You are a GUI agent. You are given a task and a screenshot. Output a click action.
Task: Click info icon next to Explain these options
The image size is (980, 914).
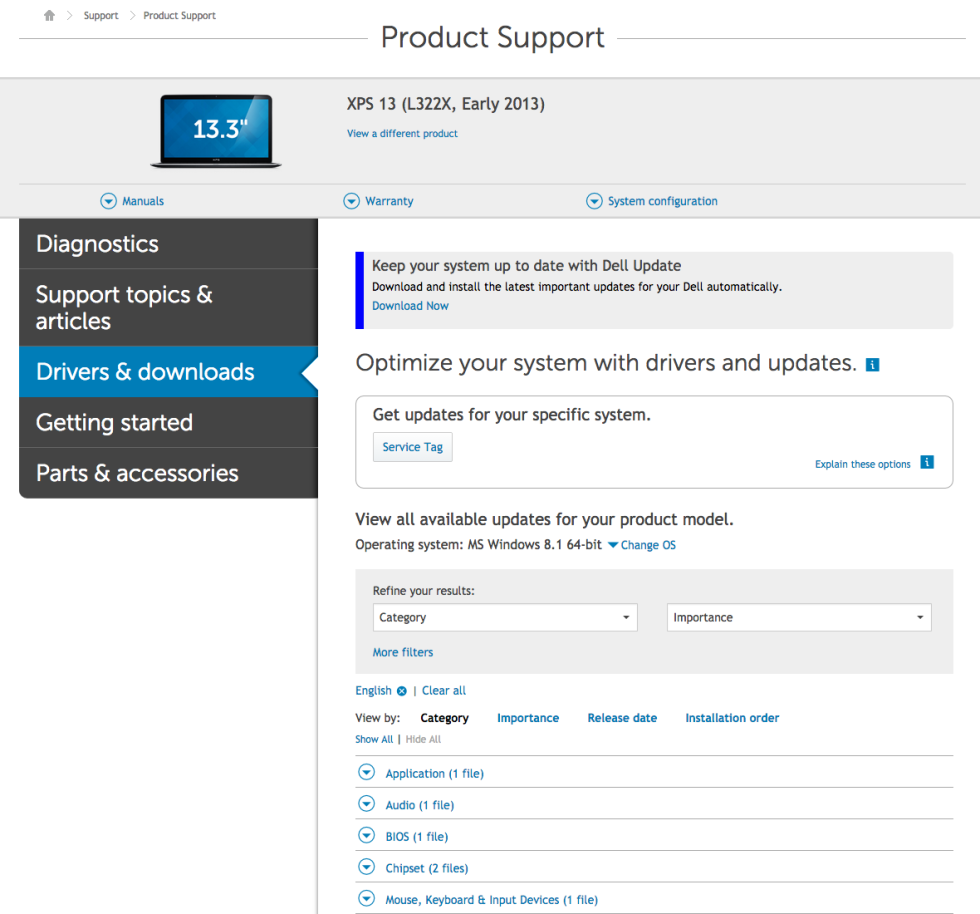[x=928, y=462]
